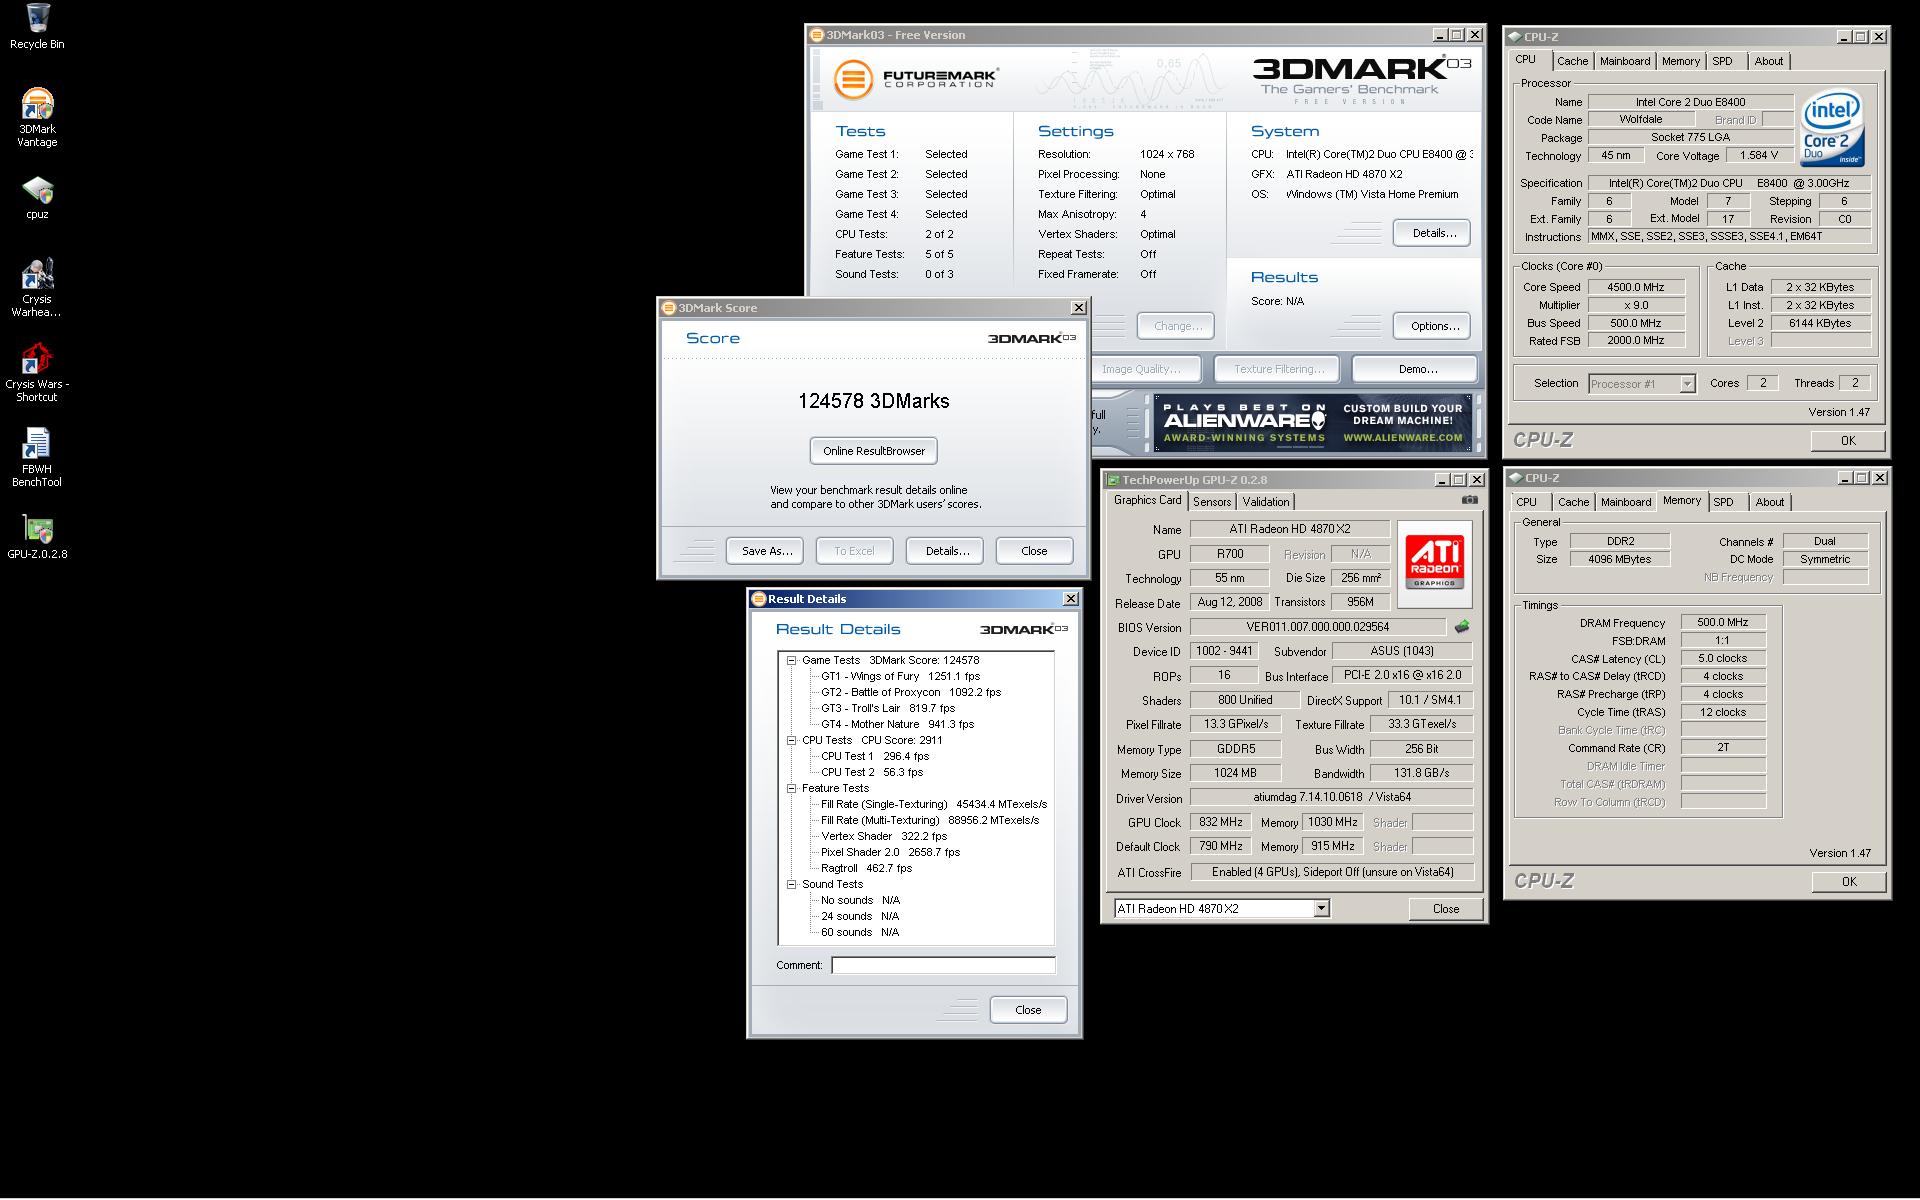This screenshot has height=1200, width=1920.
Task: Click the ATI CrossFire status field
Action: tap(1331, 872)
